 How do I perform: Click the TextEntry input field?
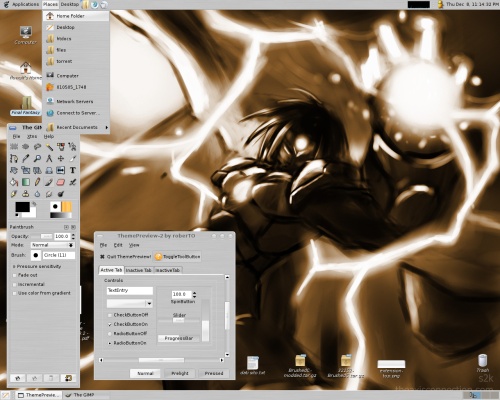tap(130, 291)
